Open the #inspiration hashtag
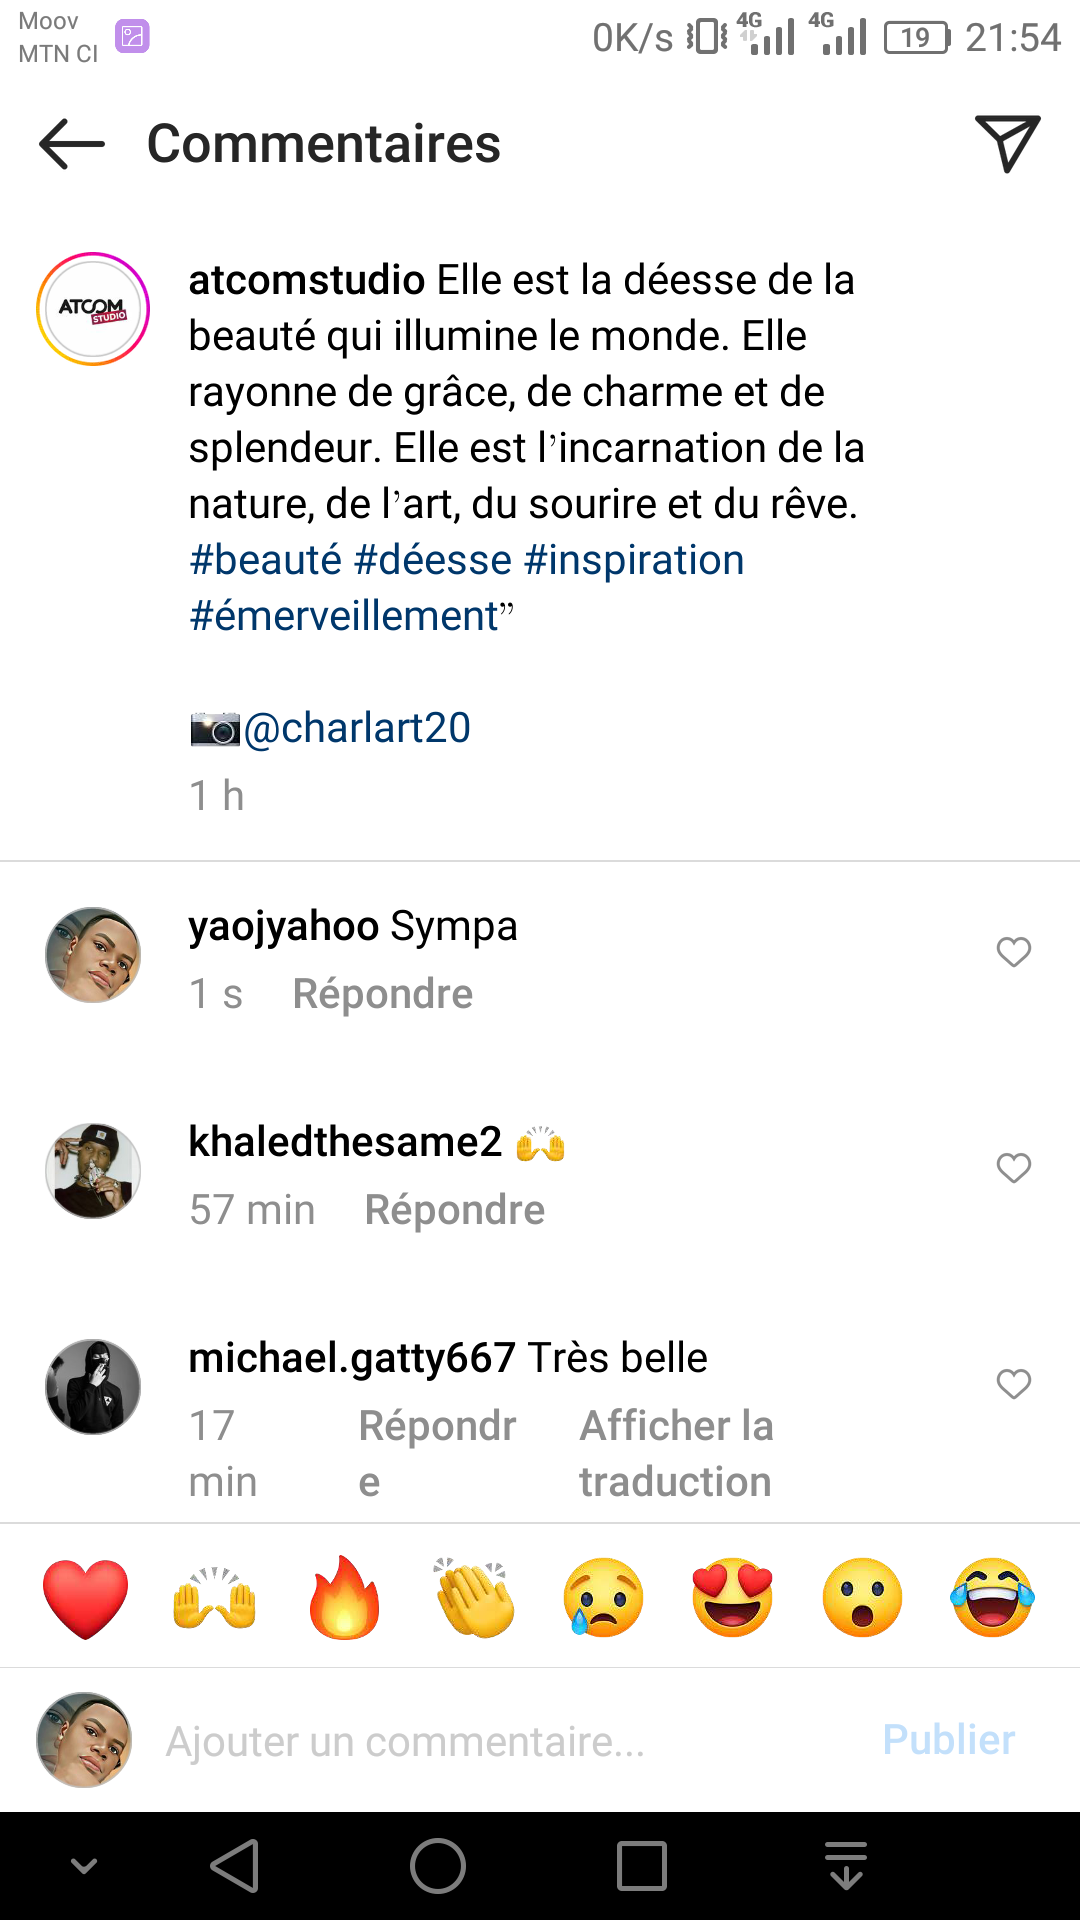This screenshot has height=1920, width=1080. 634,560
